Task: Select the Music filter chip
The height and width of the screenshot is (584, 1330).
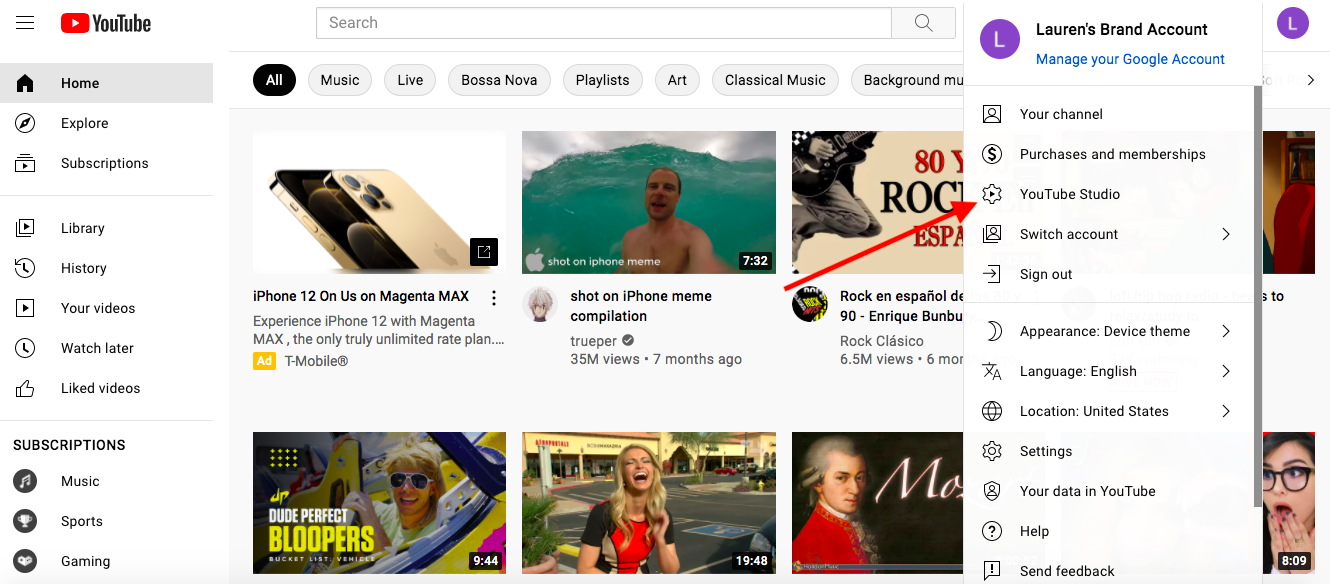Action: point(340,80)
